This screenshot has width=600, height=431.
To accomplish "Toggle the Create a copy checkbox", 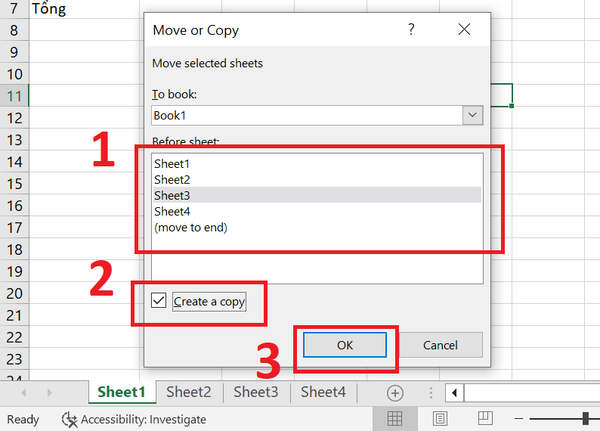I will [x=158, y=300].
